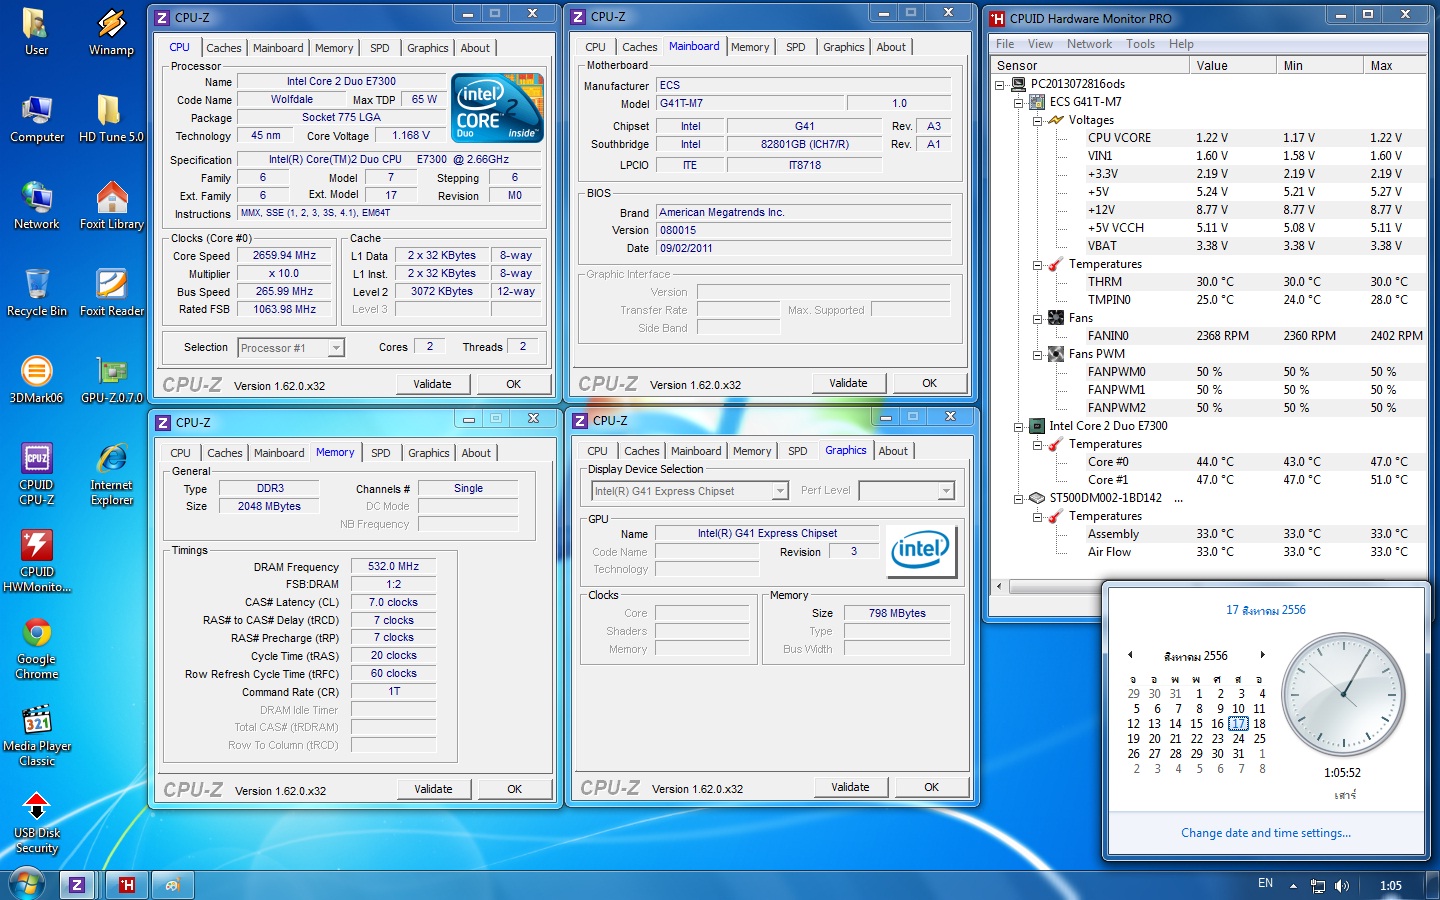Collapse the Fans PWM tree node
The image size is (1440, 900).
(x=1037, y=354)
